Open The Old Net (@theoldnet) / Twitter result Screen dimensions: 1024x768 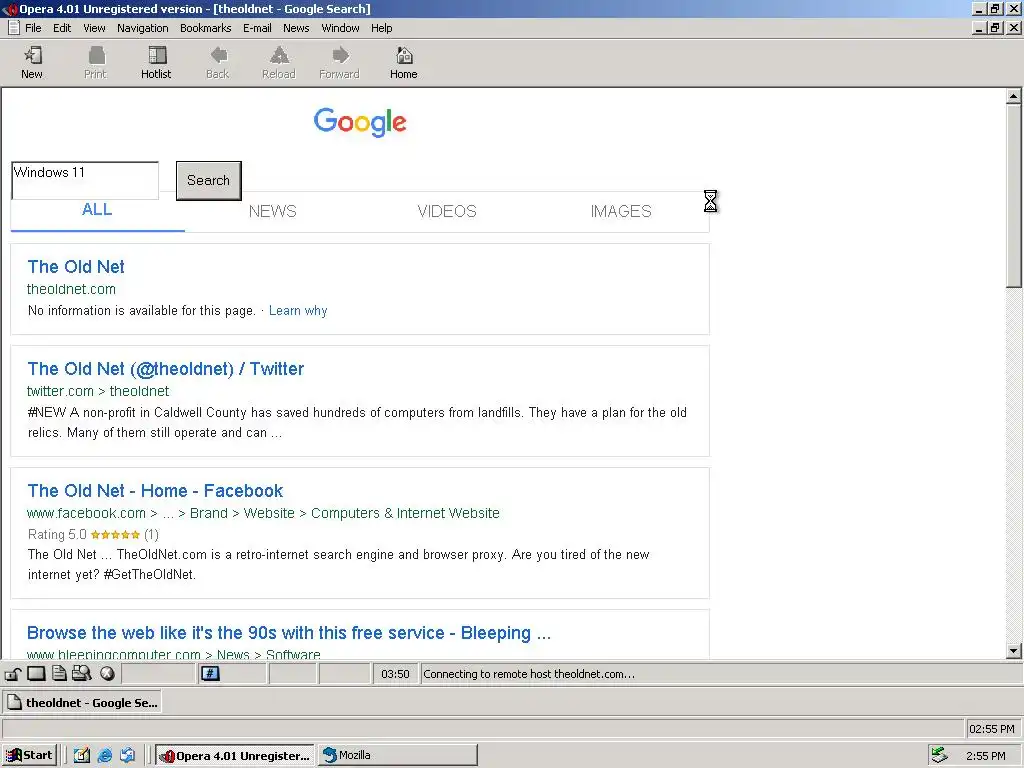click(166, 369)
